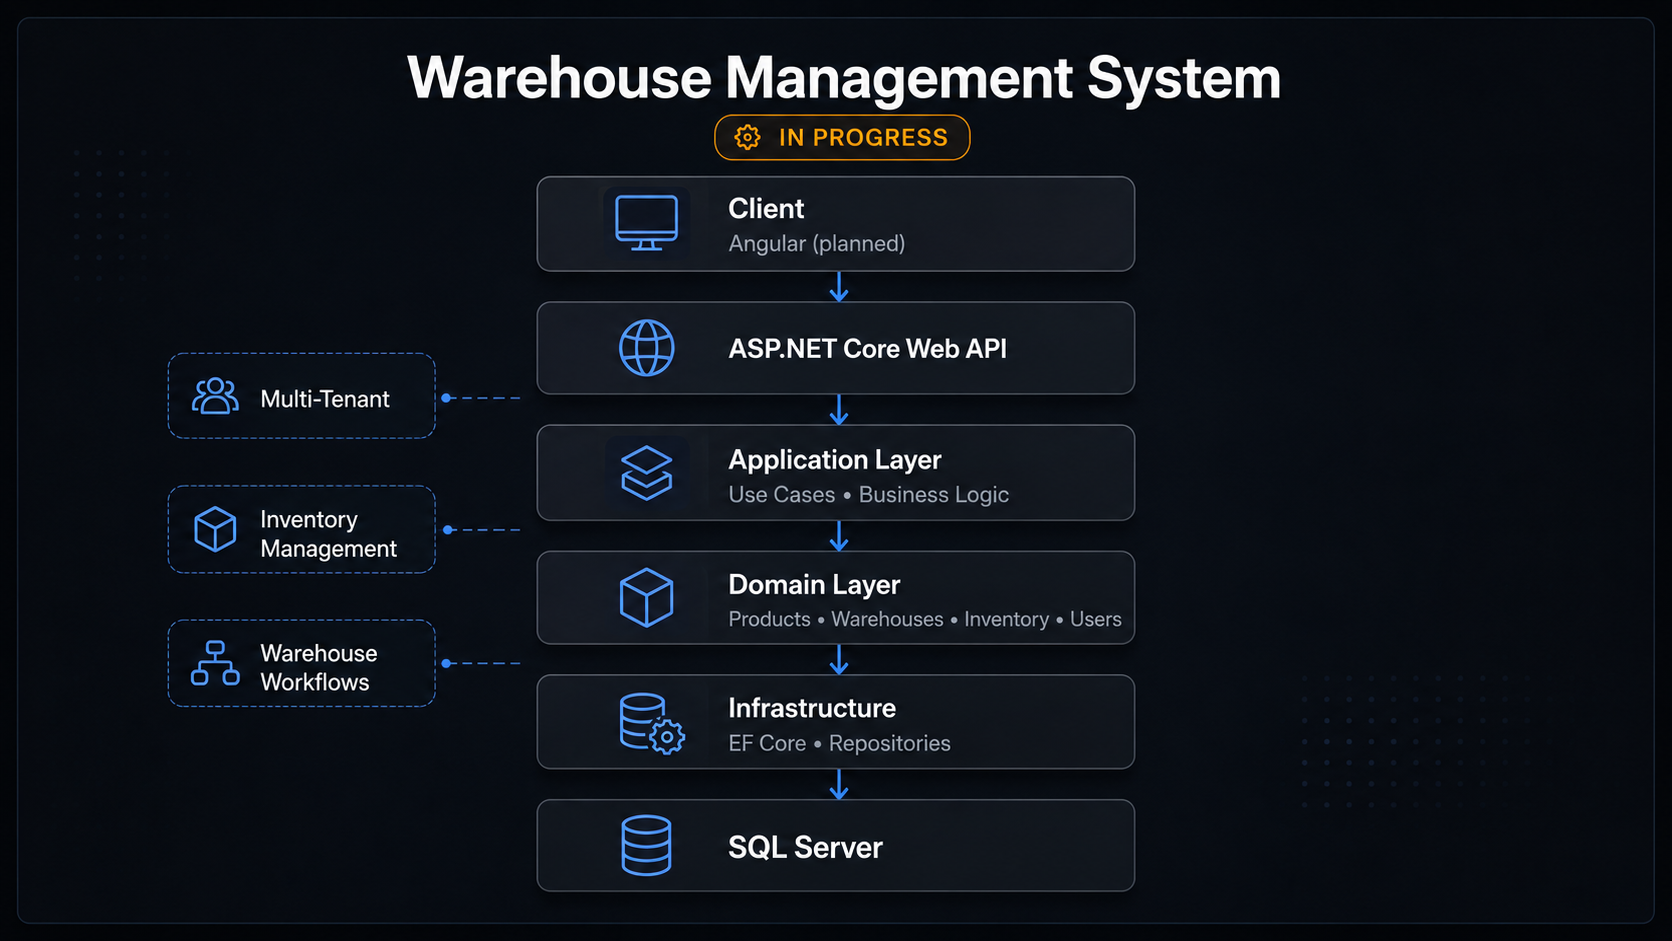
Task: Click Products • Warehouses • Inventory • Users subtitle
Action: [925, 619]
